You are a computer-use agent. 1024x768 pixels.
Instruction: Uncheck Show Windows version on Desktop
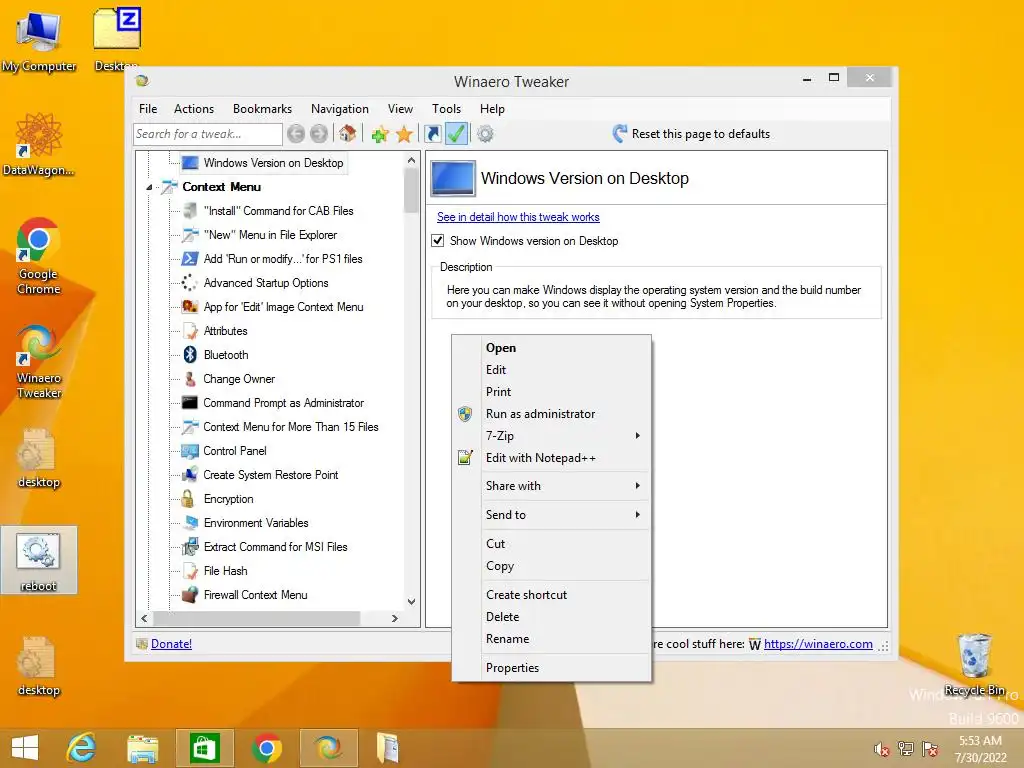tap(438, 240)
